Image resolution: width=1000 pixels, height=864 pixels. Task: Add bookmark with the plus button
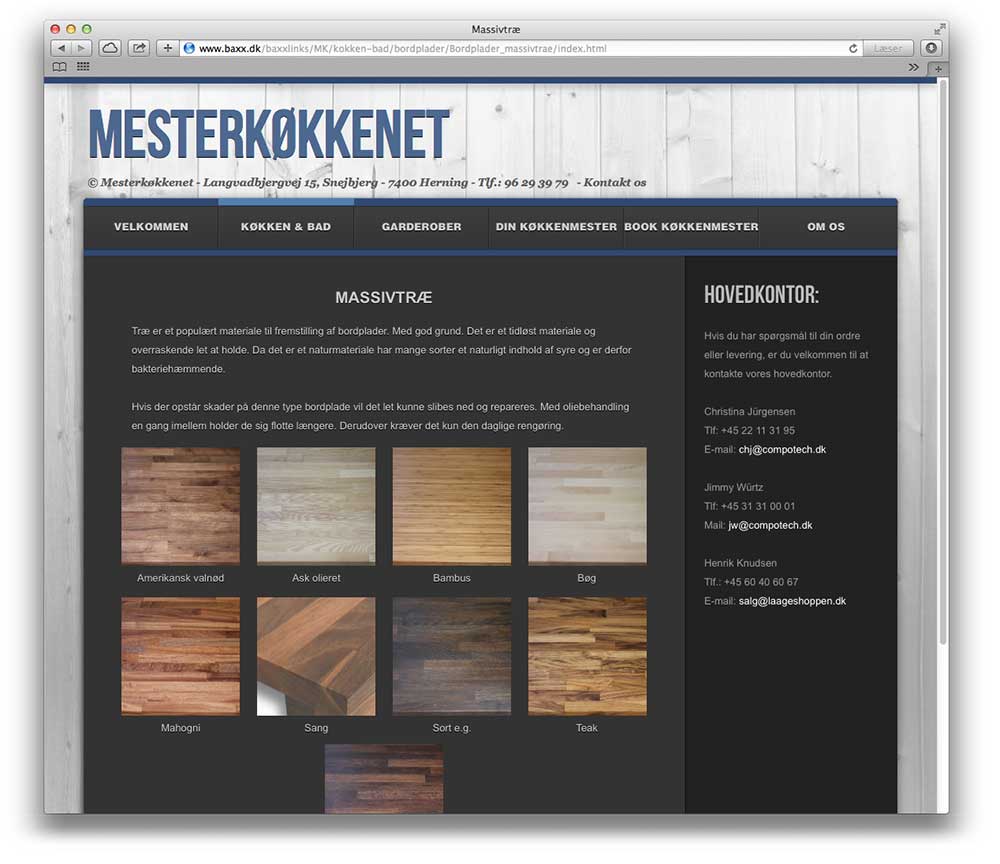tap(168, 48)
